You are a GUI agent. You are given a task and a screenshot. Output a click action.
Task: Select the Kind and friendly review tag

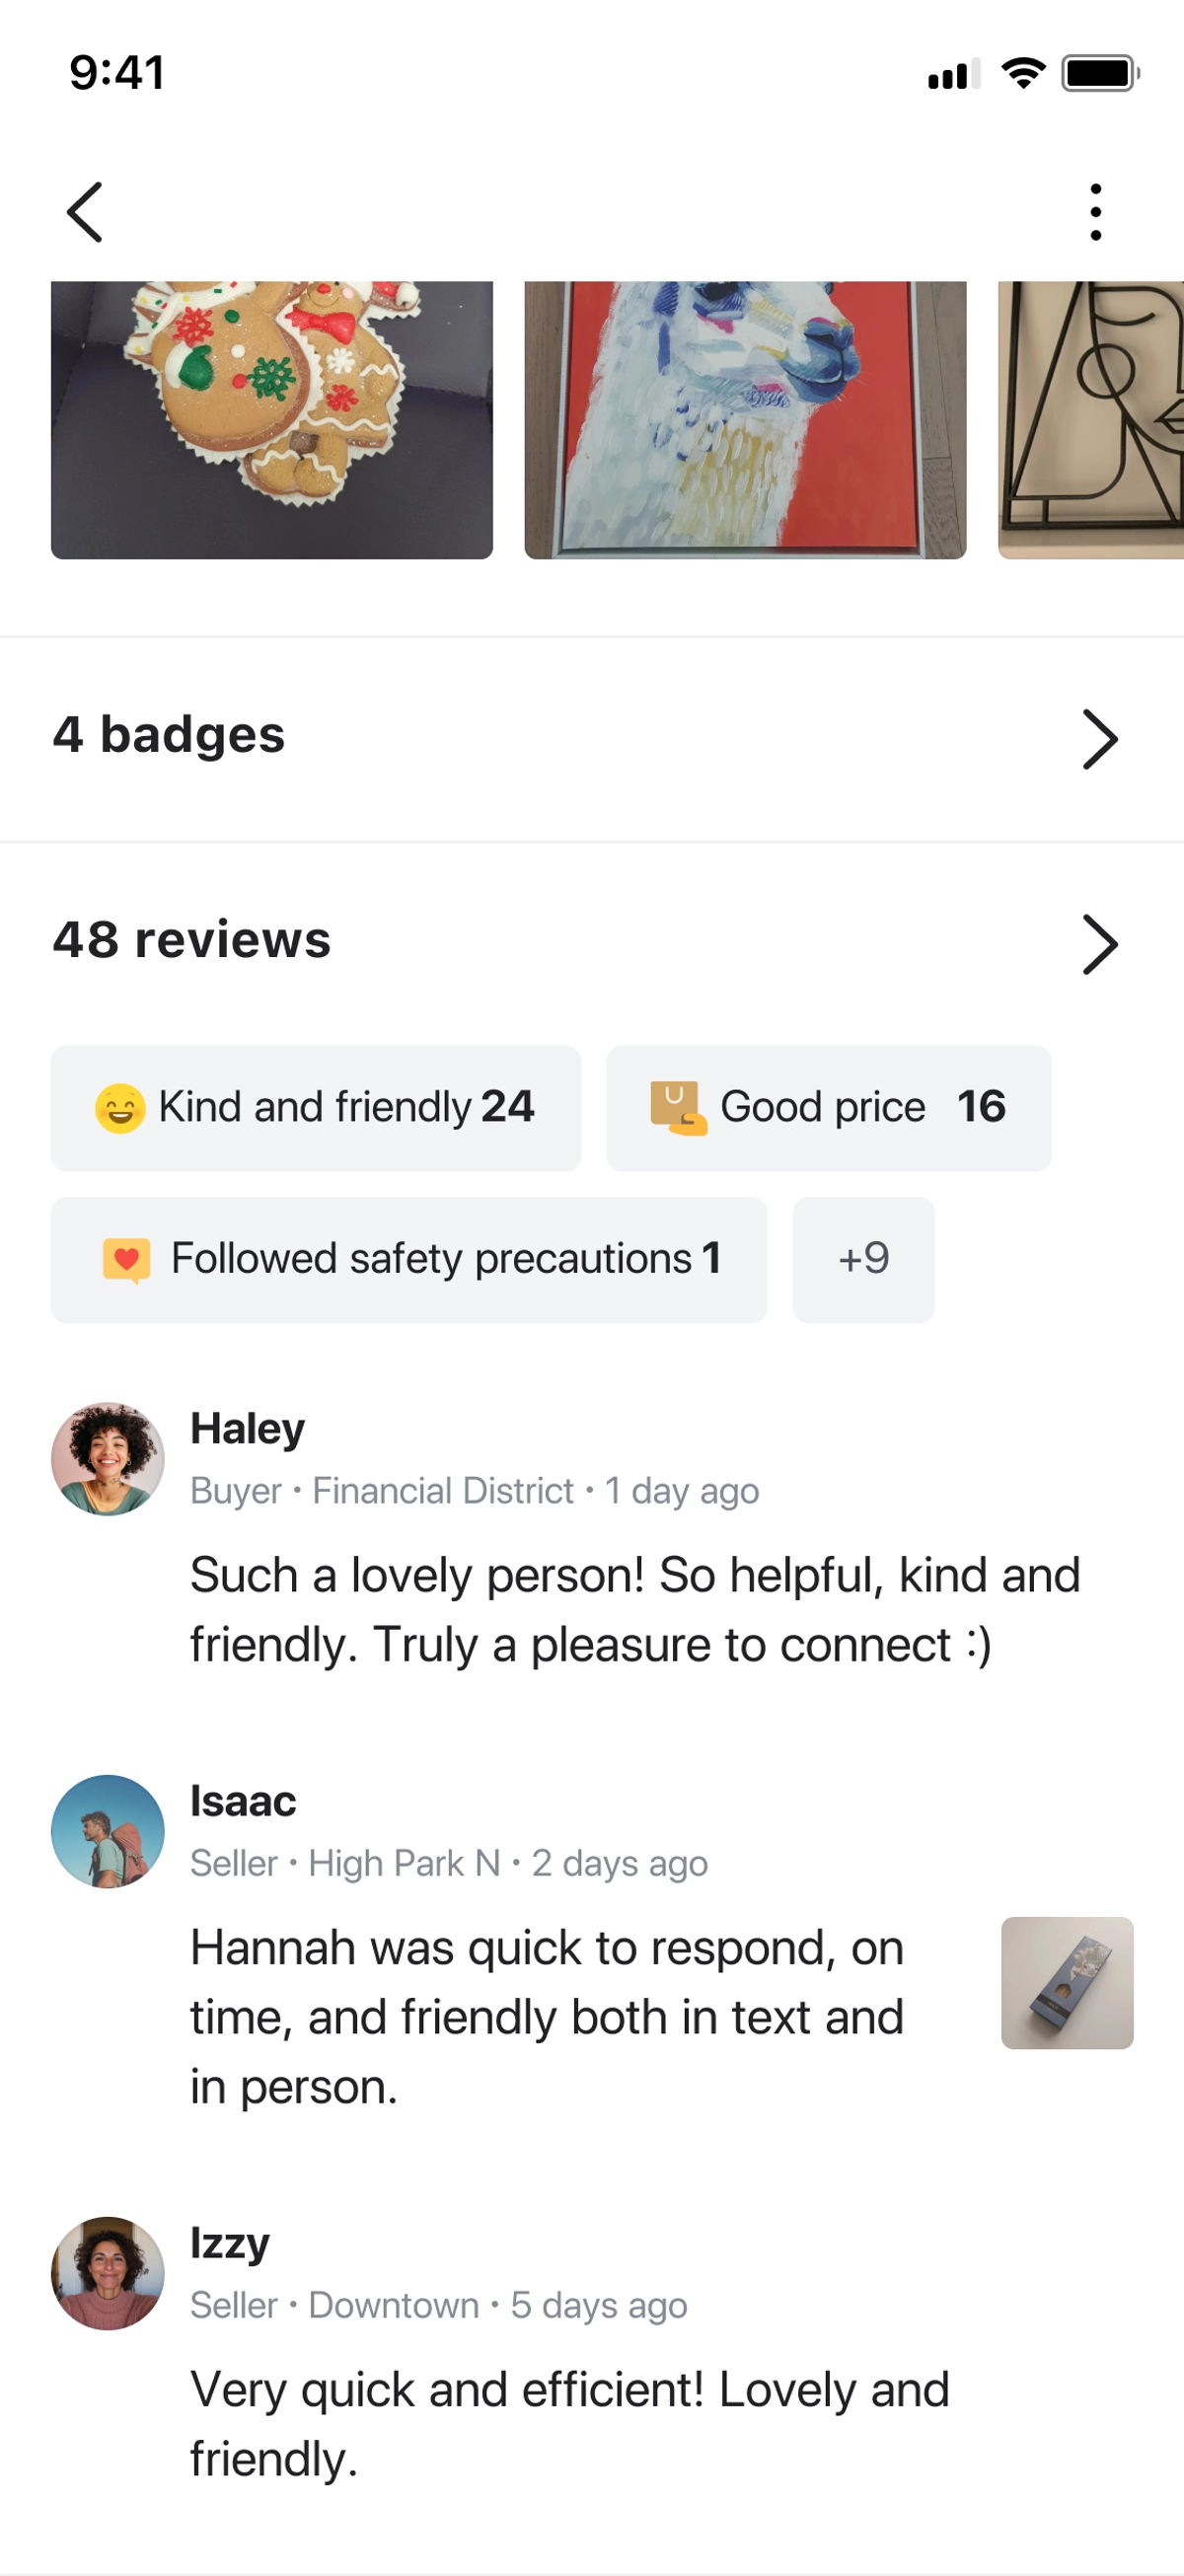click(316, 1107)
